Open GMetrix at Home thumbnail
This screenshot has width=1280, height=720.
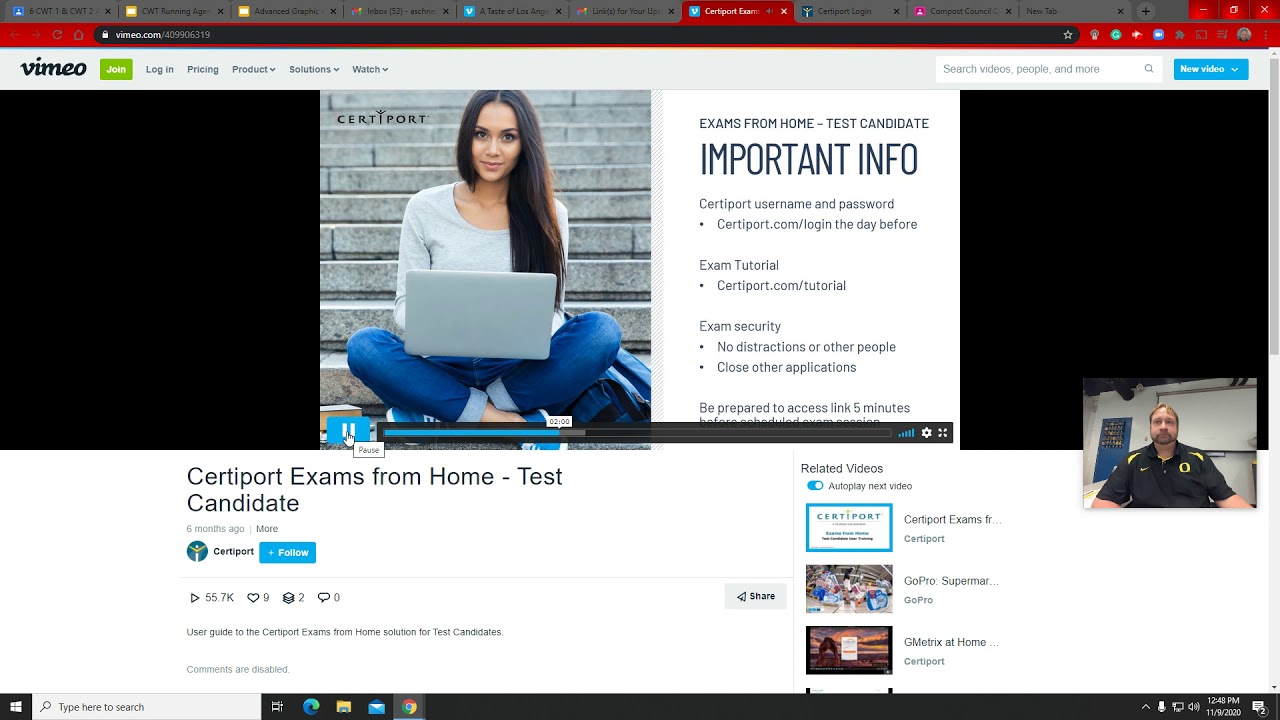coord(849,650)
